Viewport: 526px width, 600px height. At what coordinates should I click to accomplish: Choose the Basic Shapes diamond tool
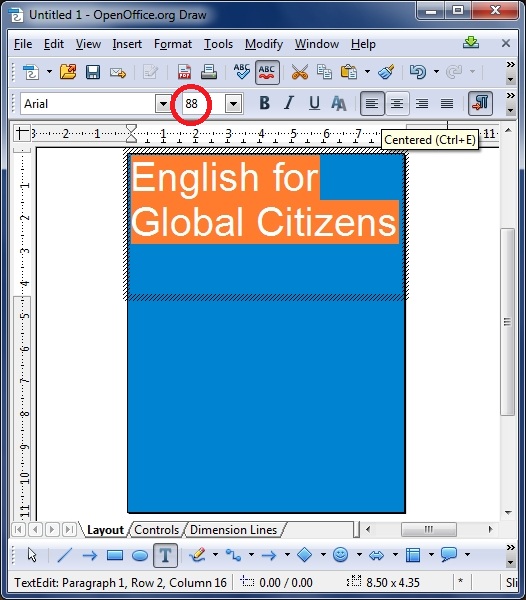[x=305, y=555]
